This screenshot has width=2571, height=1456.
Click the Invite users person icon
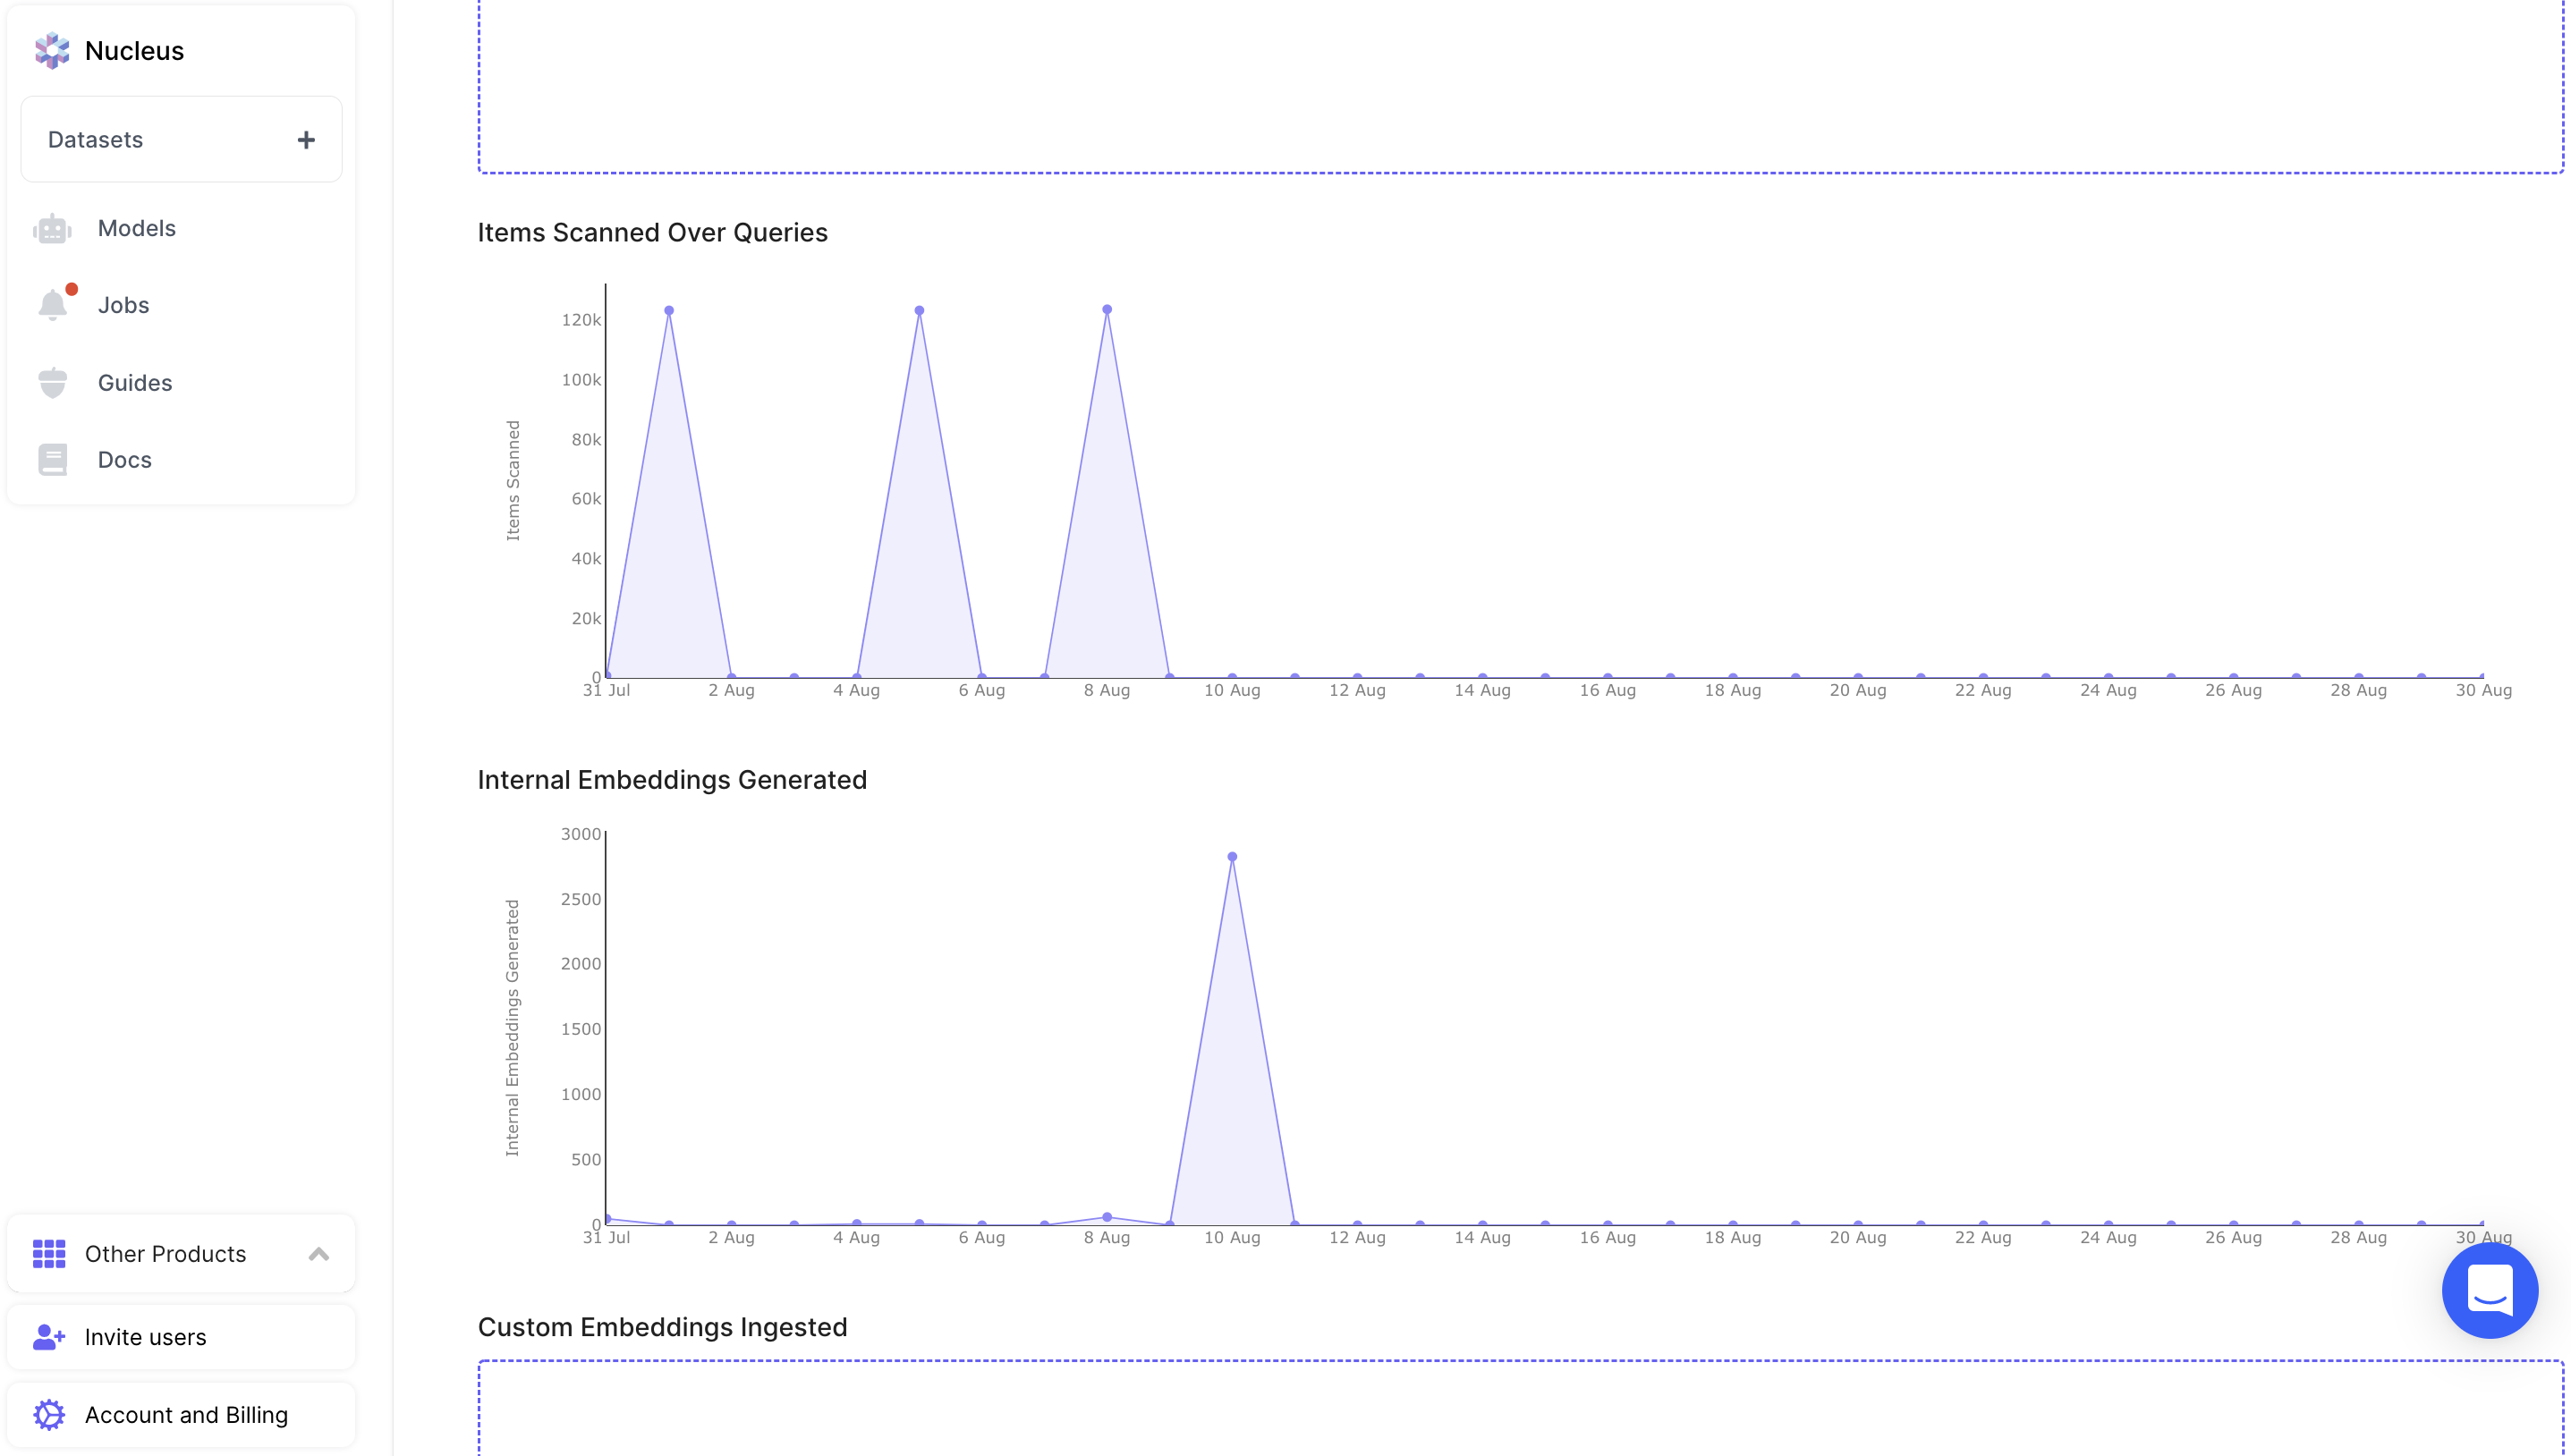(48, 1337)
